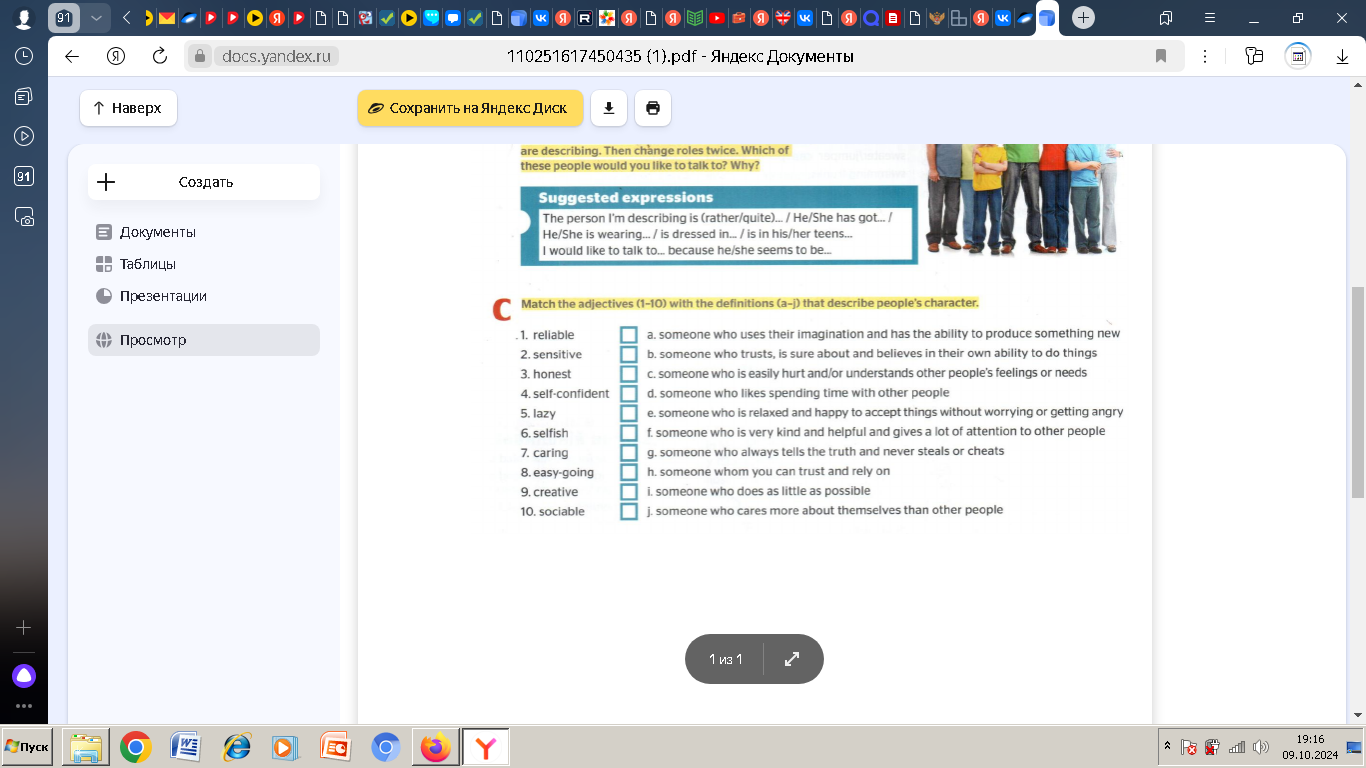Open the calendar widget toolbar icon
The height and width of the screenshot is (768, 1366).
coord(1298,57)
